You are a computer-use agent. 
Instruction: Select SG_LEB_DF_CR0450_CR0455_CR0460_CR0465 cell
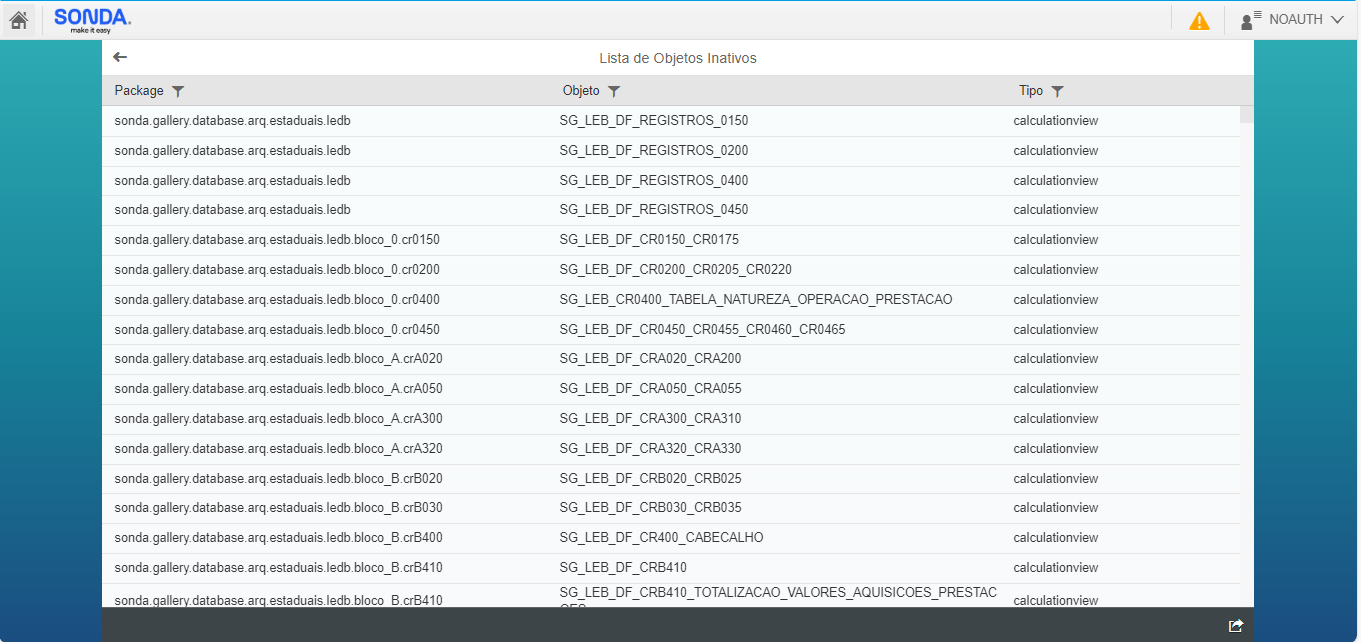(x=702, y=330)
